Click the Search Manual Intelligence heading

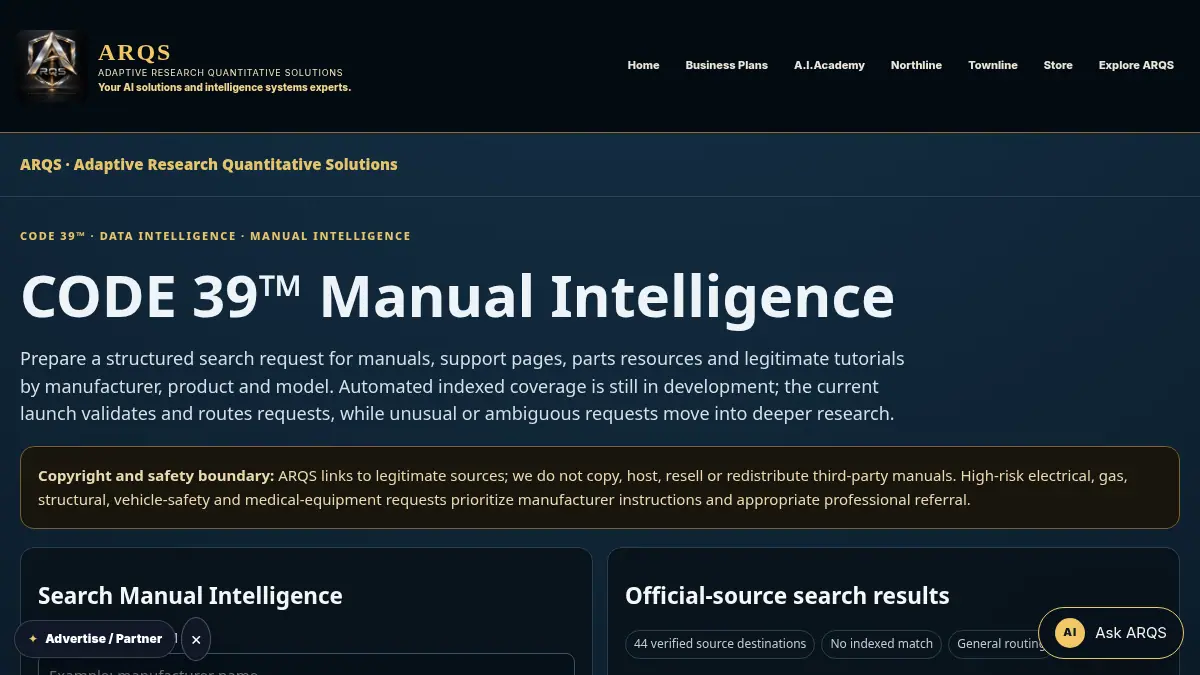click(x=190, y=596)
